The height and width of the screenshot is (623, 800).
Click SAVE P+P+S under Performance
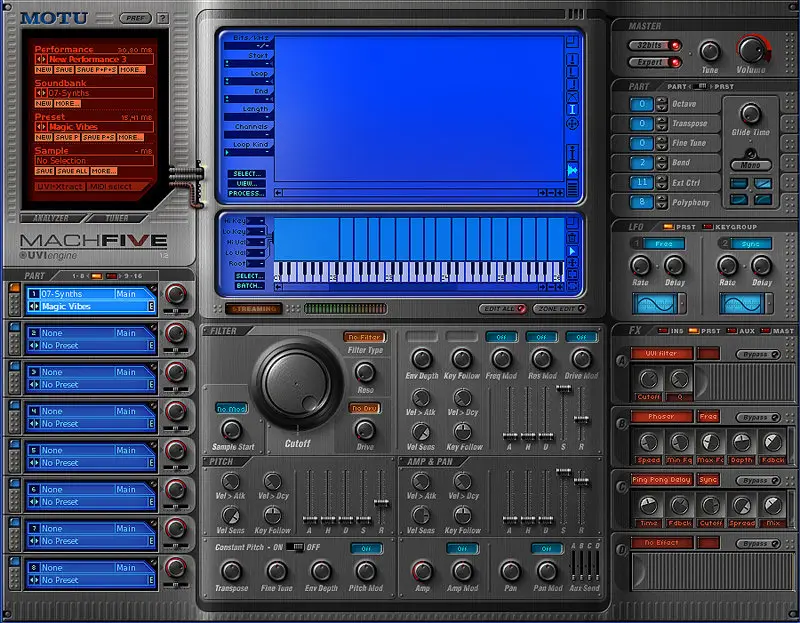(x=96, y=70)
